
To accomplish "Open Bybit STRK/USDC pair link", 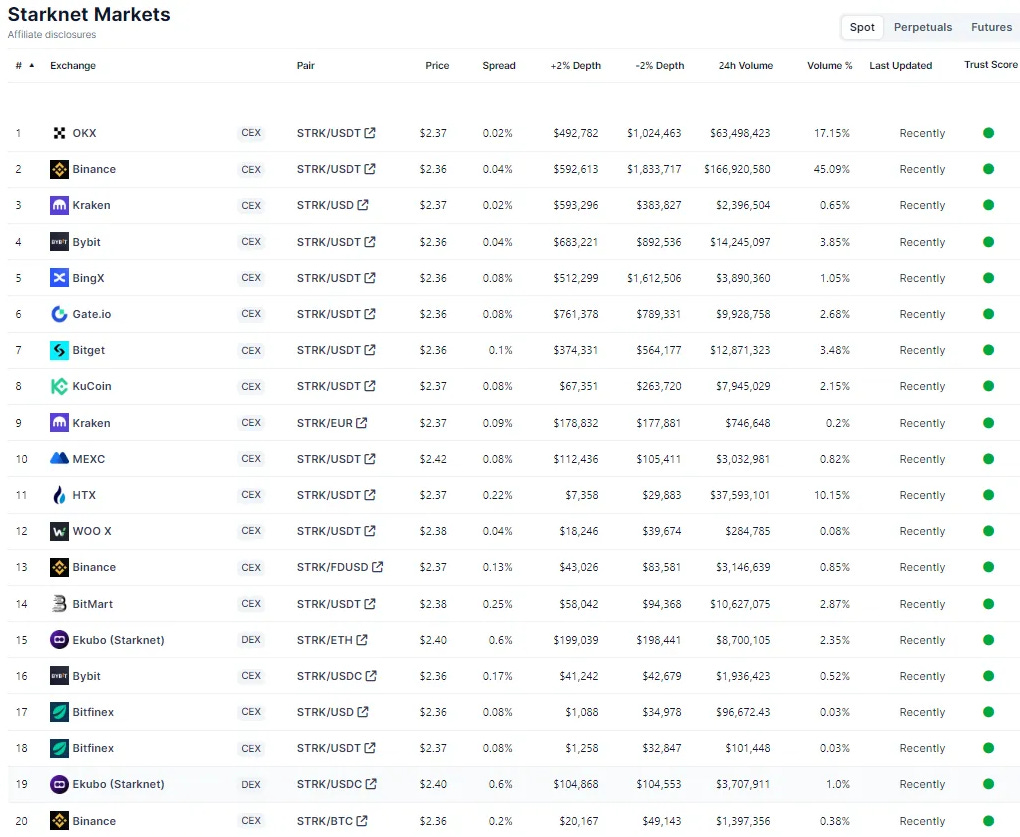I will [x=329, y=676].
